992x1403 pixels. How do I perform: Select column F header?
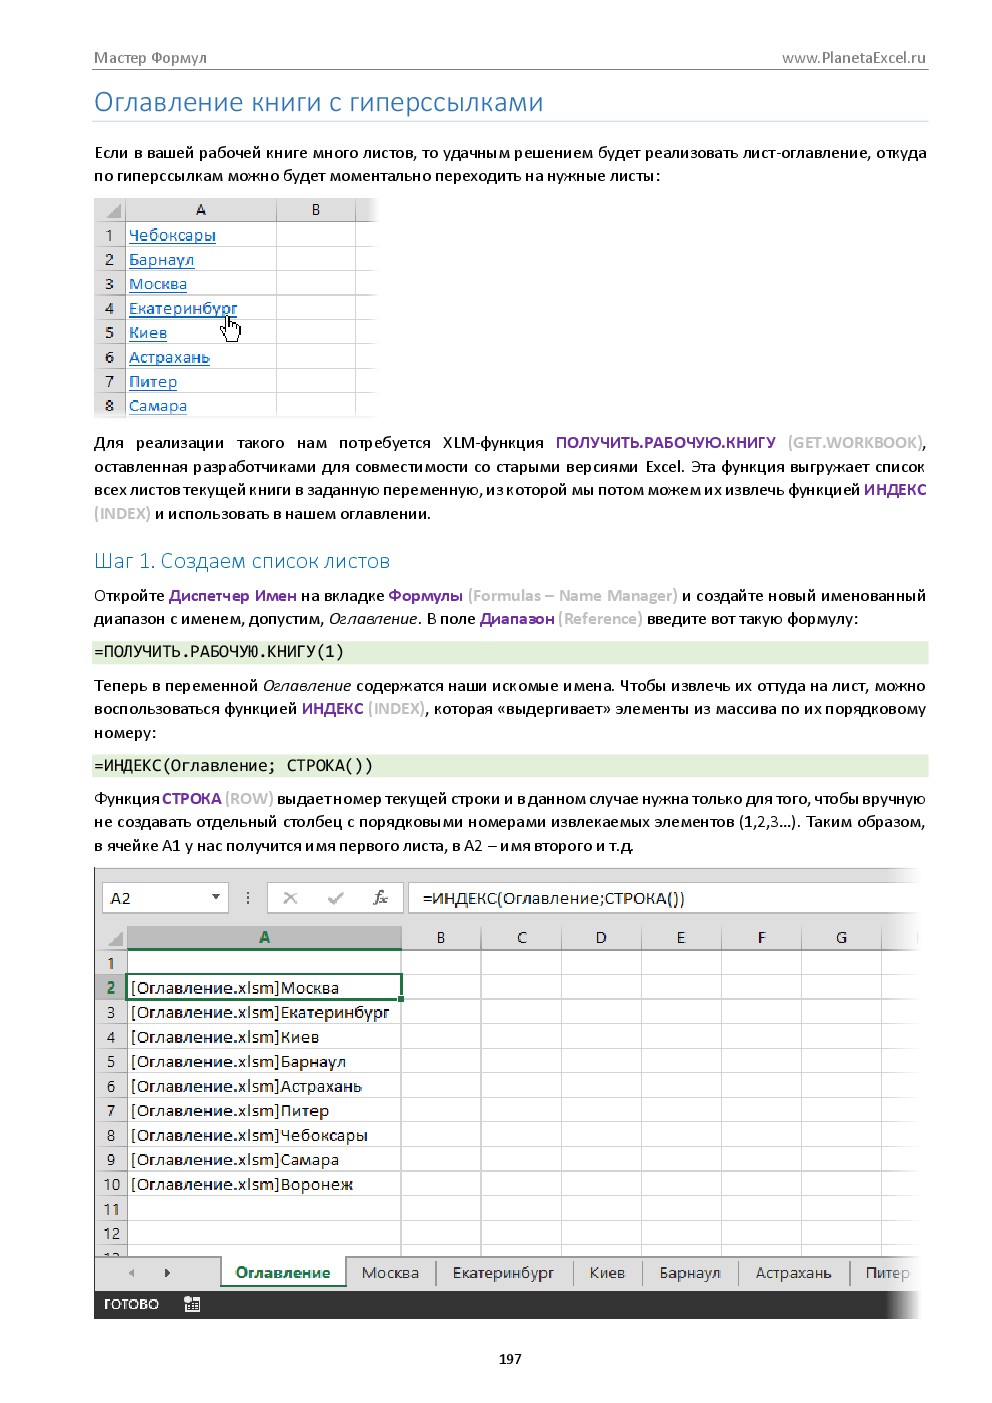pos(761,938)
